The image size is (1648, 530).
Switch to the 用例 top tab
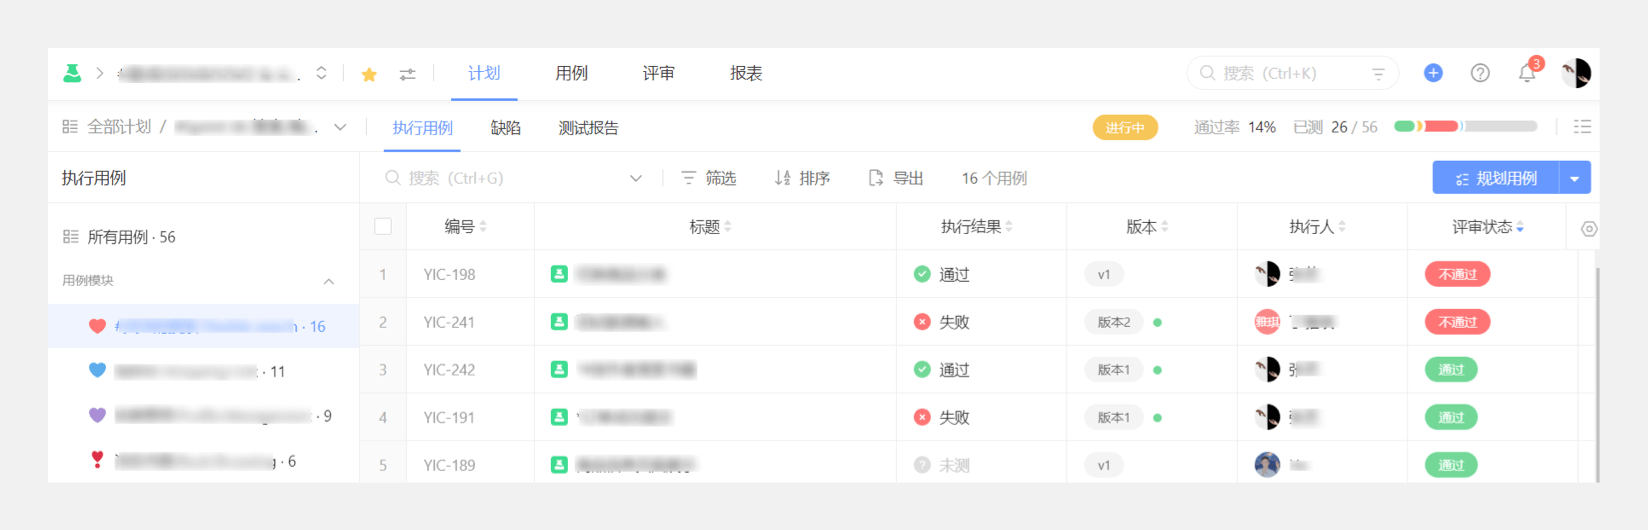[x=571, y=73]
